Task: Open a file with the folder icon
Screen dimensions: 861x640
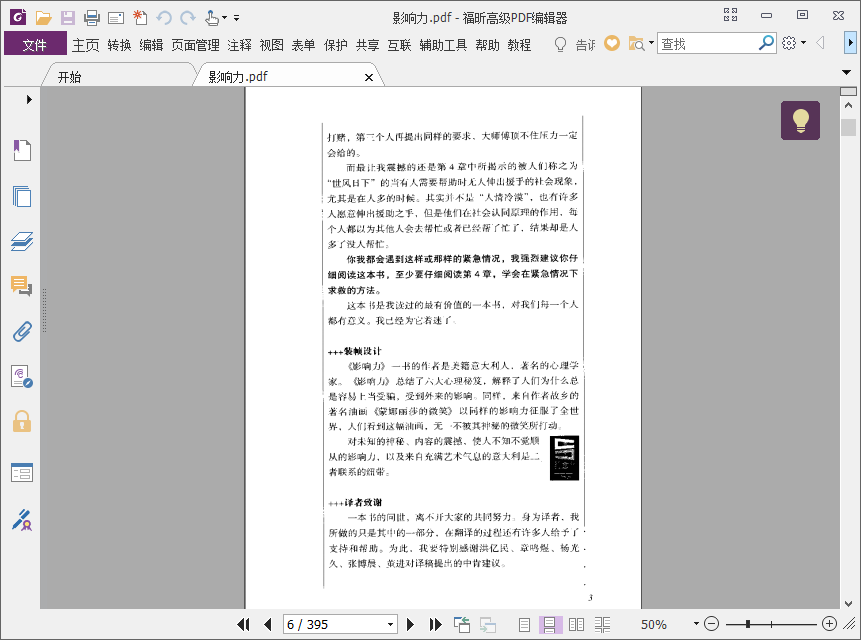Action: 43,18
